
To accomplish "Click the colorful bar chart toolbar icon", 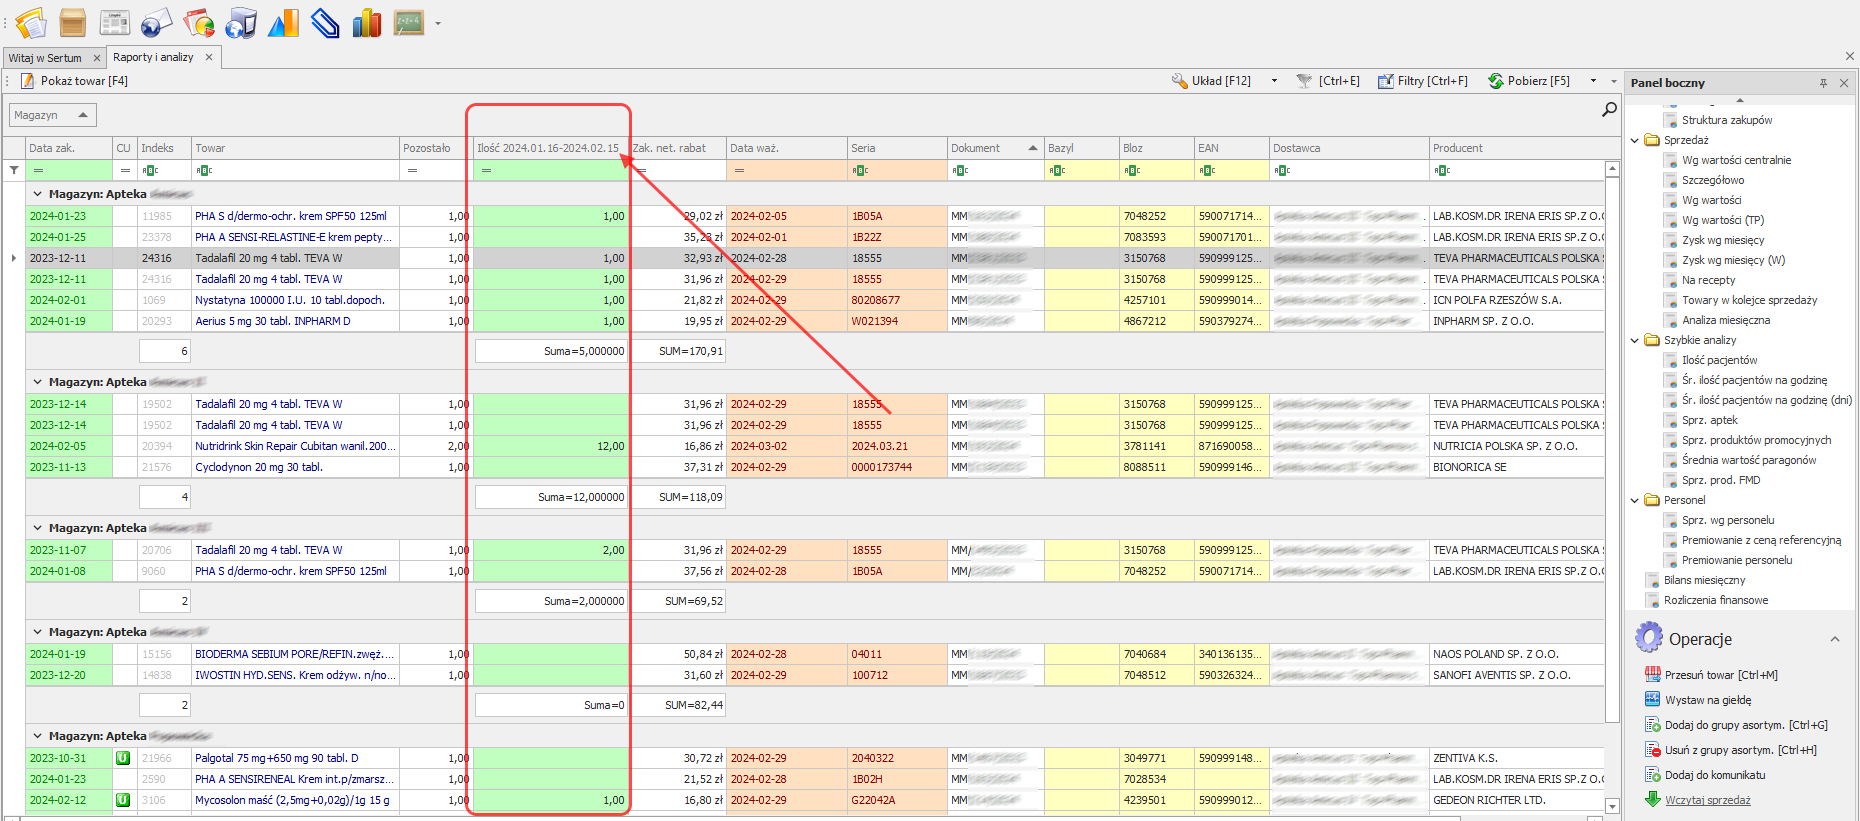I will (367, 22).
